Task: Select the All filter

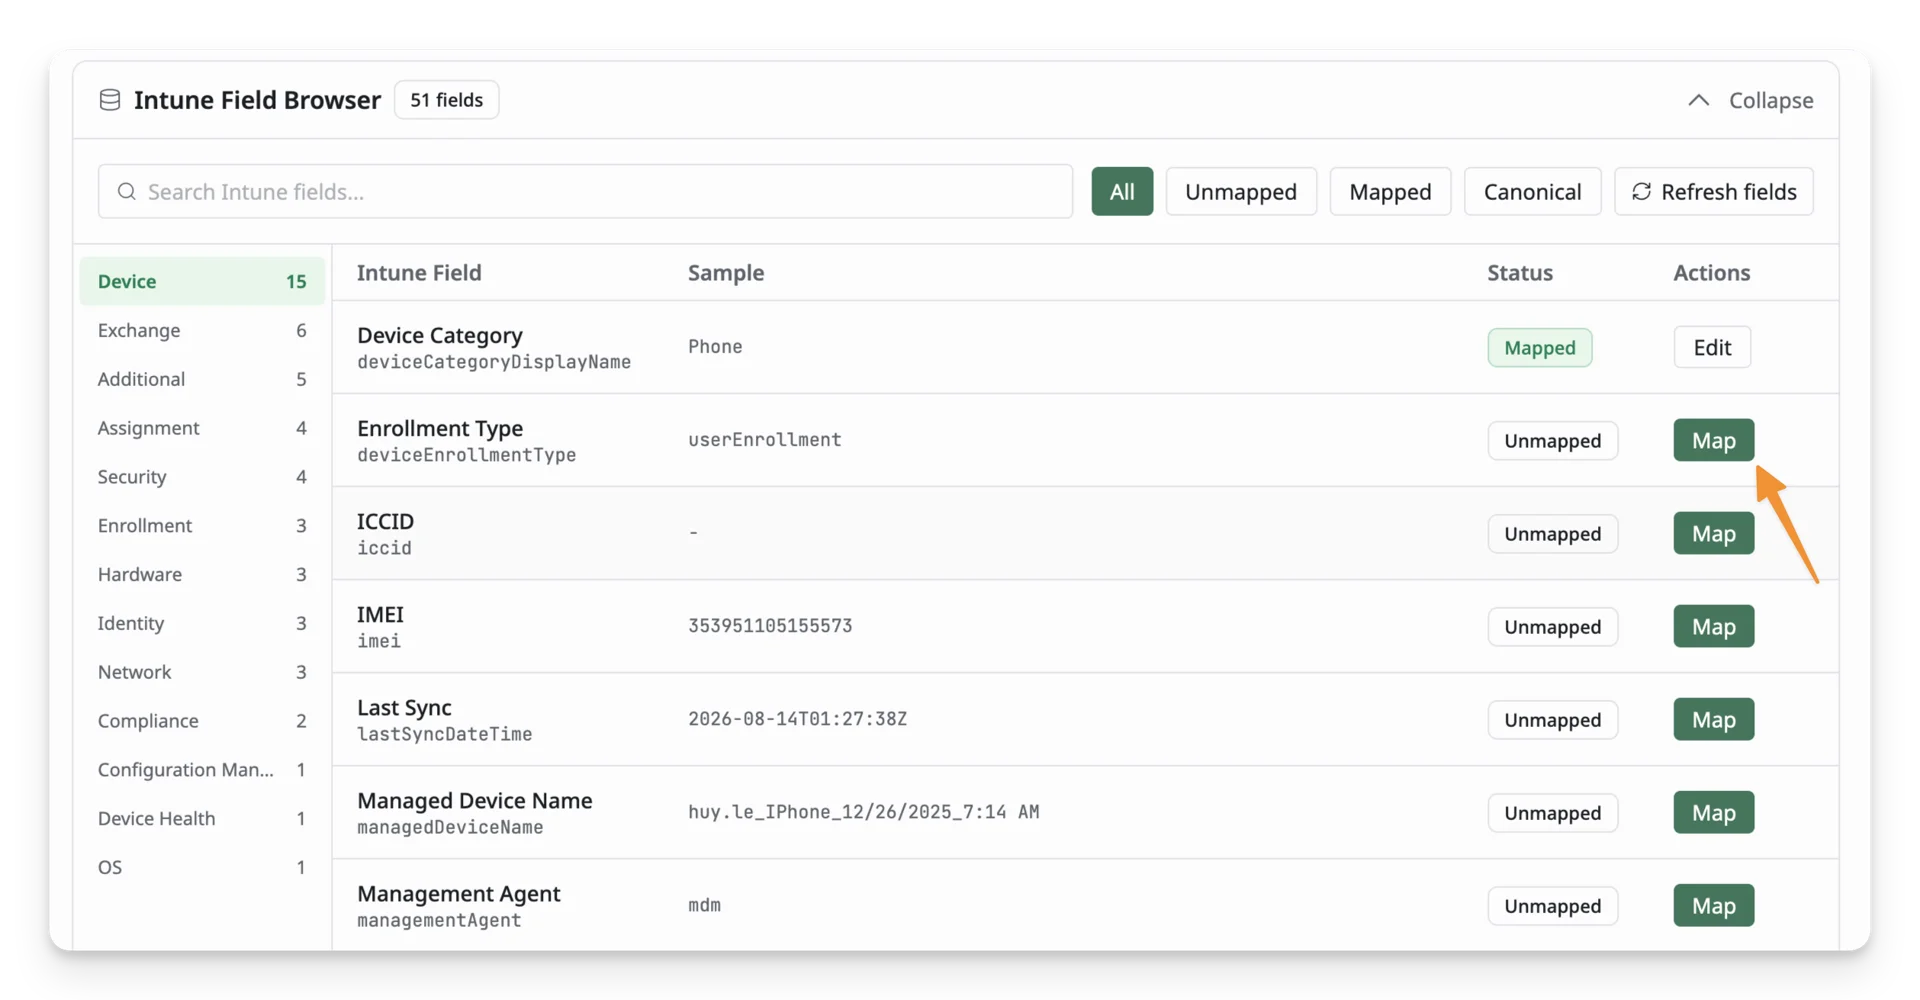Action: coord(1122,191)
